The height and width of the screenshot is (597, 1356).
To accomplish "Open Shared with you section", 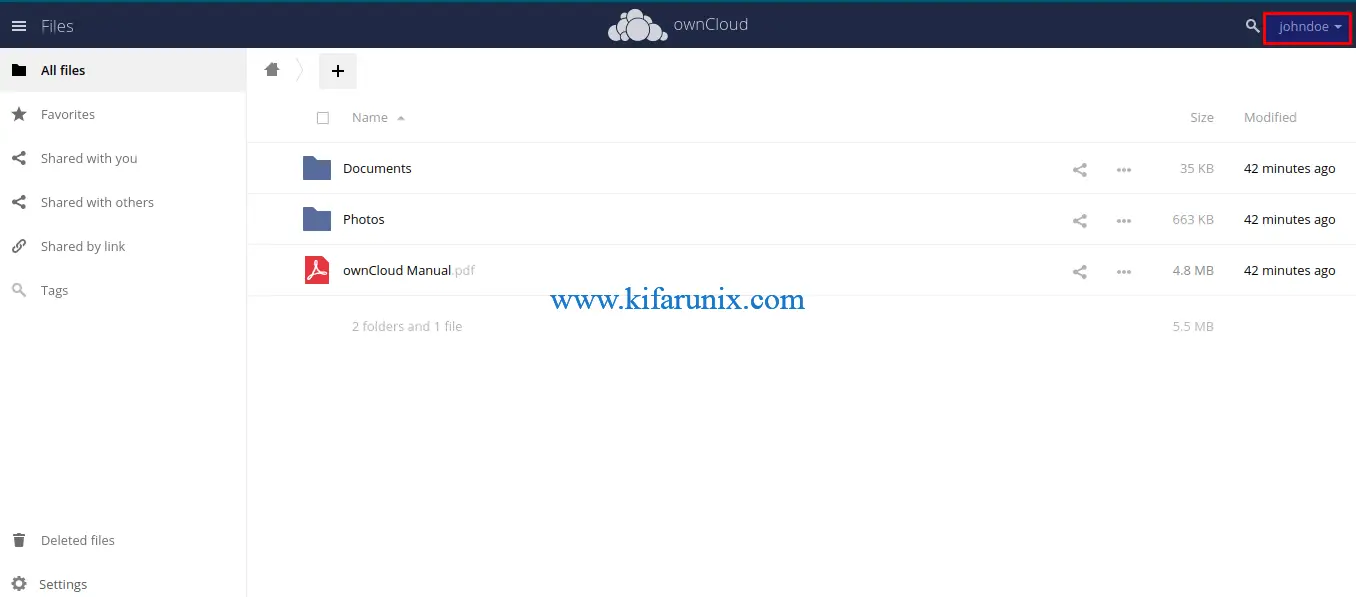I will pyautogui.click(x=123, y=158).
